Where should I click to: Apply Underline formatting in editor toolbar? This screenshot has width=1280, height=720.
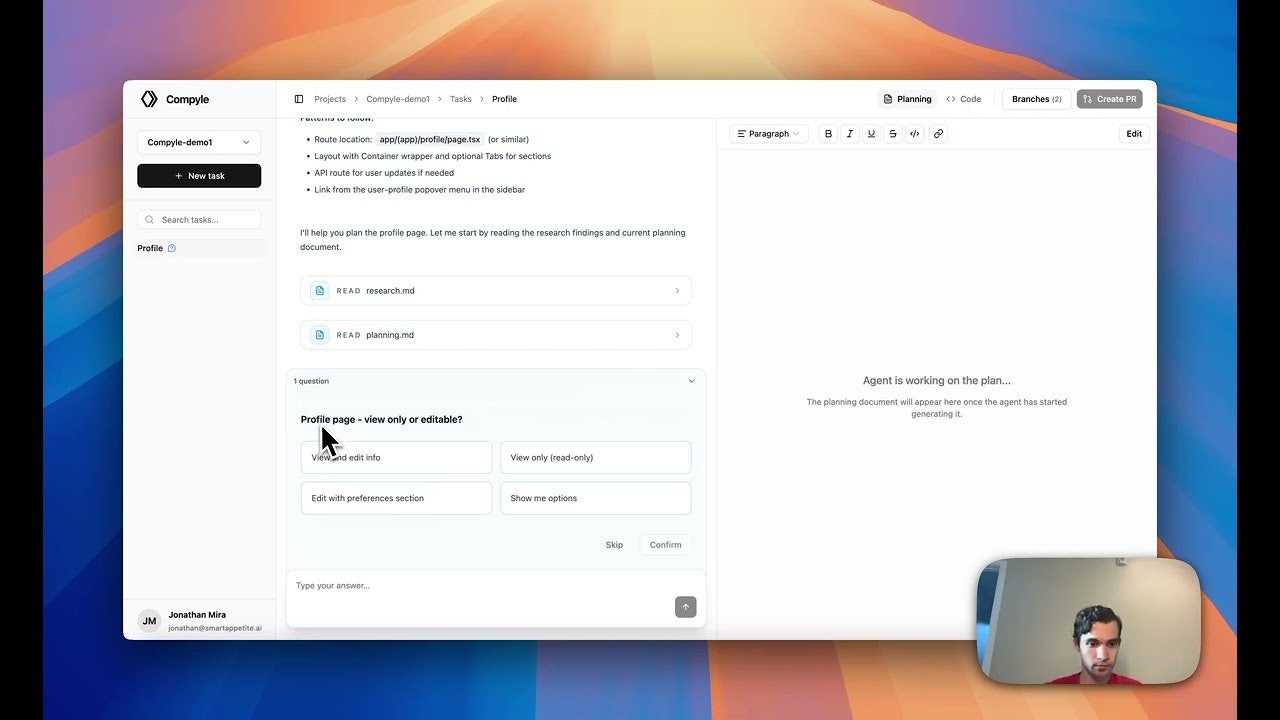coord(871,134)
